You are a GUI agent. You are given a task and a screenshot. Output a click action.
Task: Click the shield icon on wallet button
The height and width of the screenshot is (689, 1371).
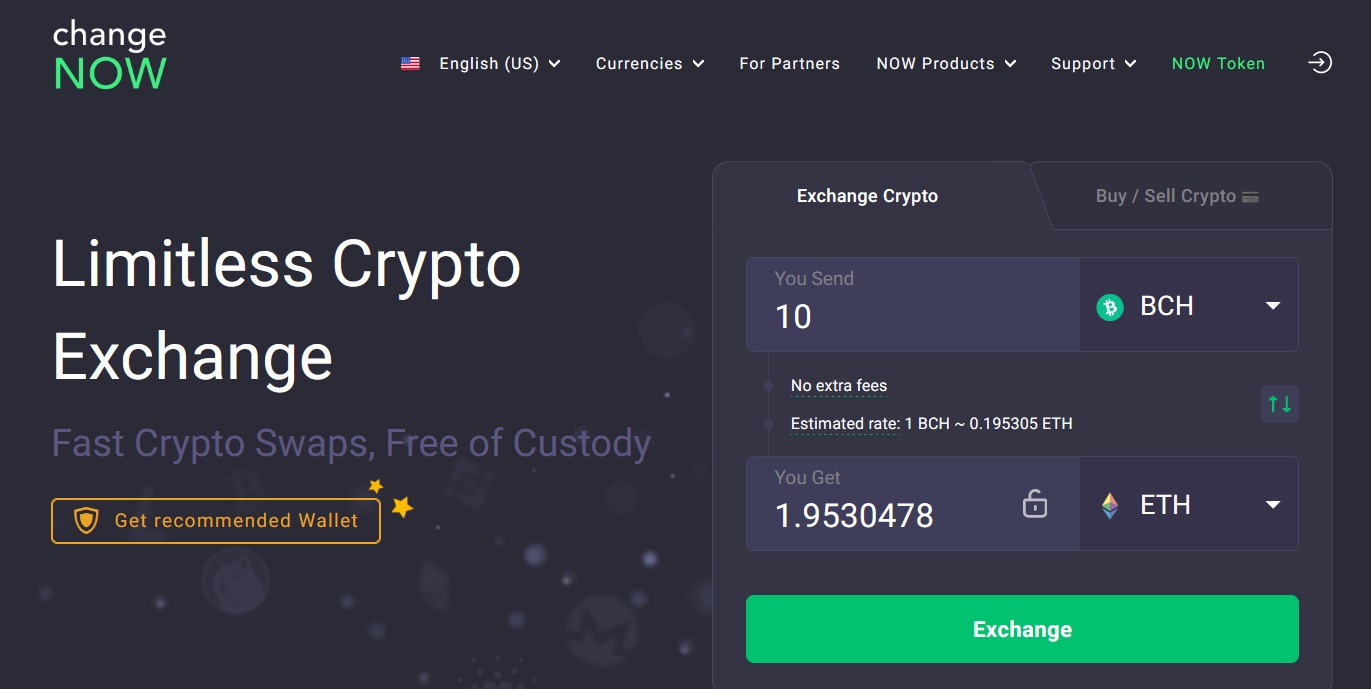(87, 520)
